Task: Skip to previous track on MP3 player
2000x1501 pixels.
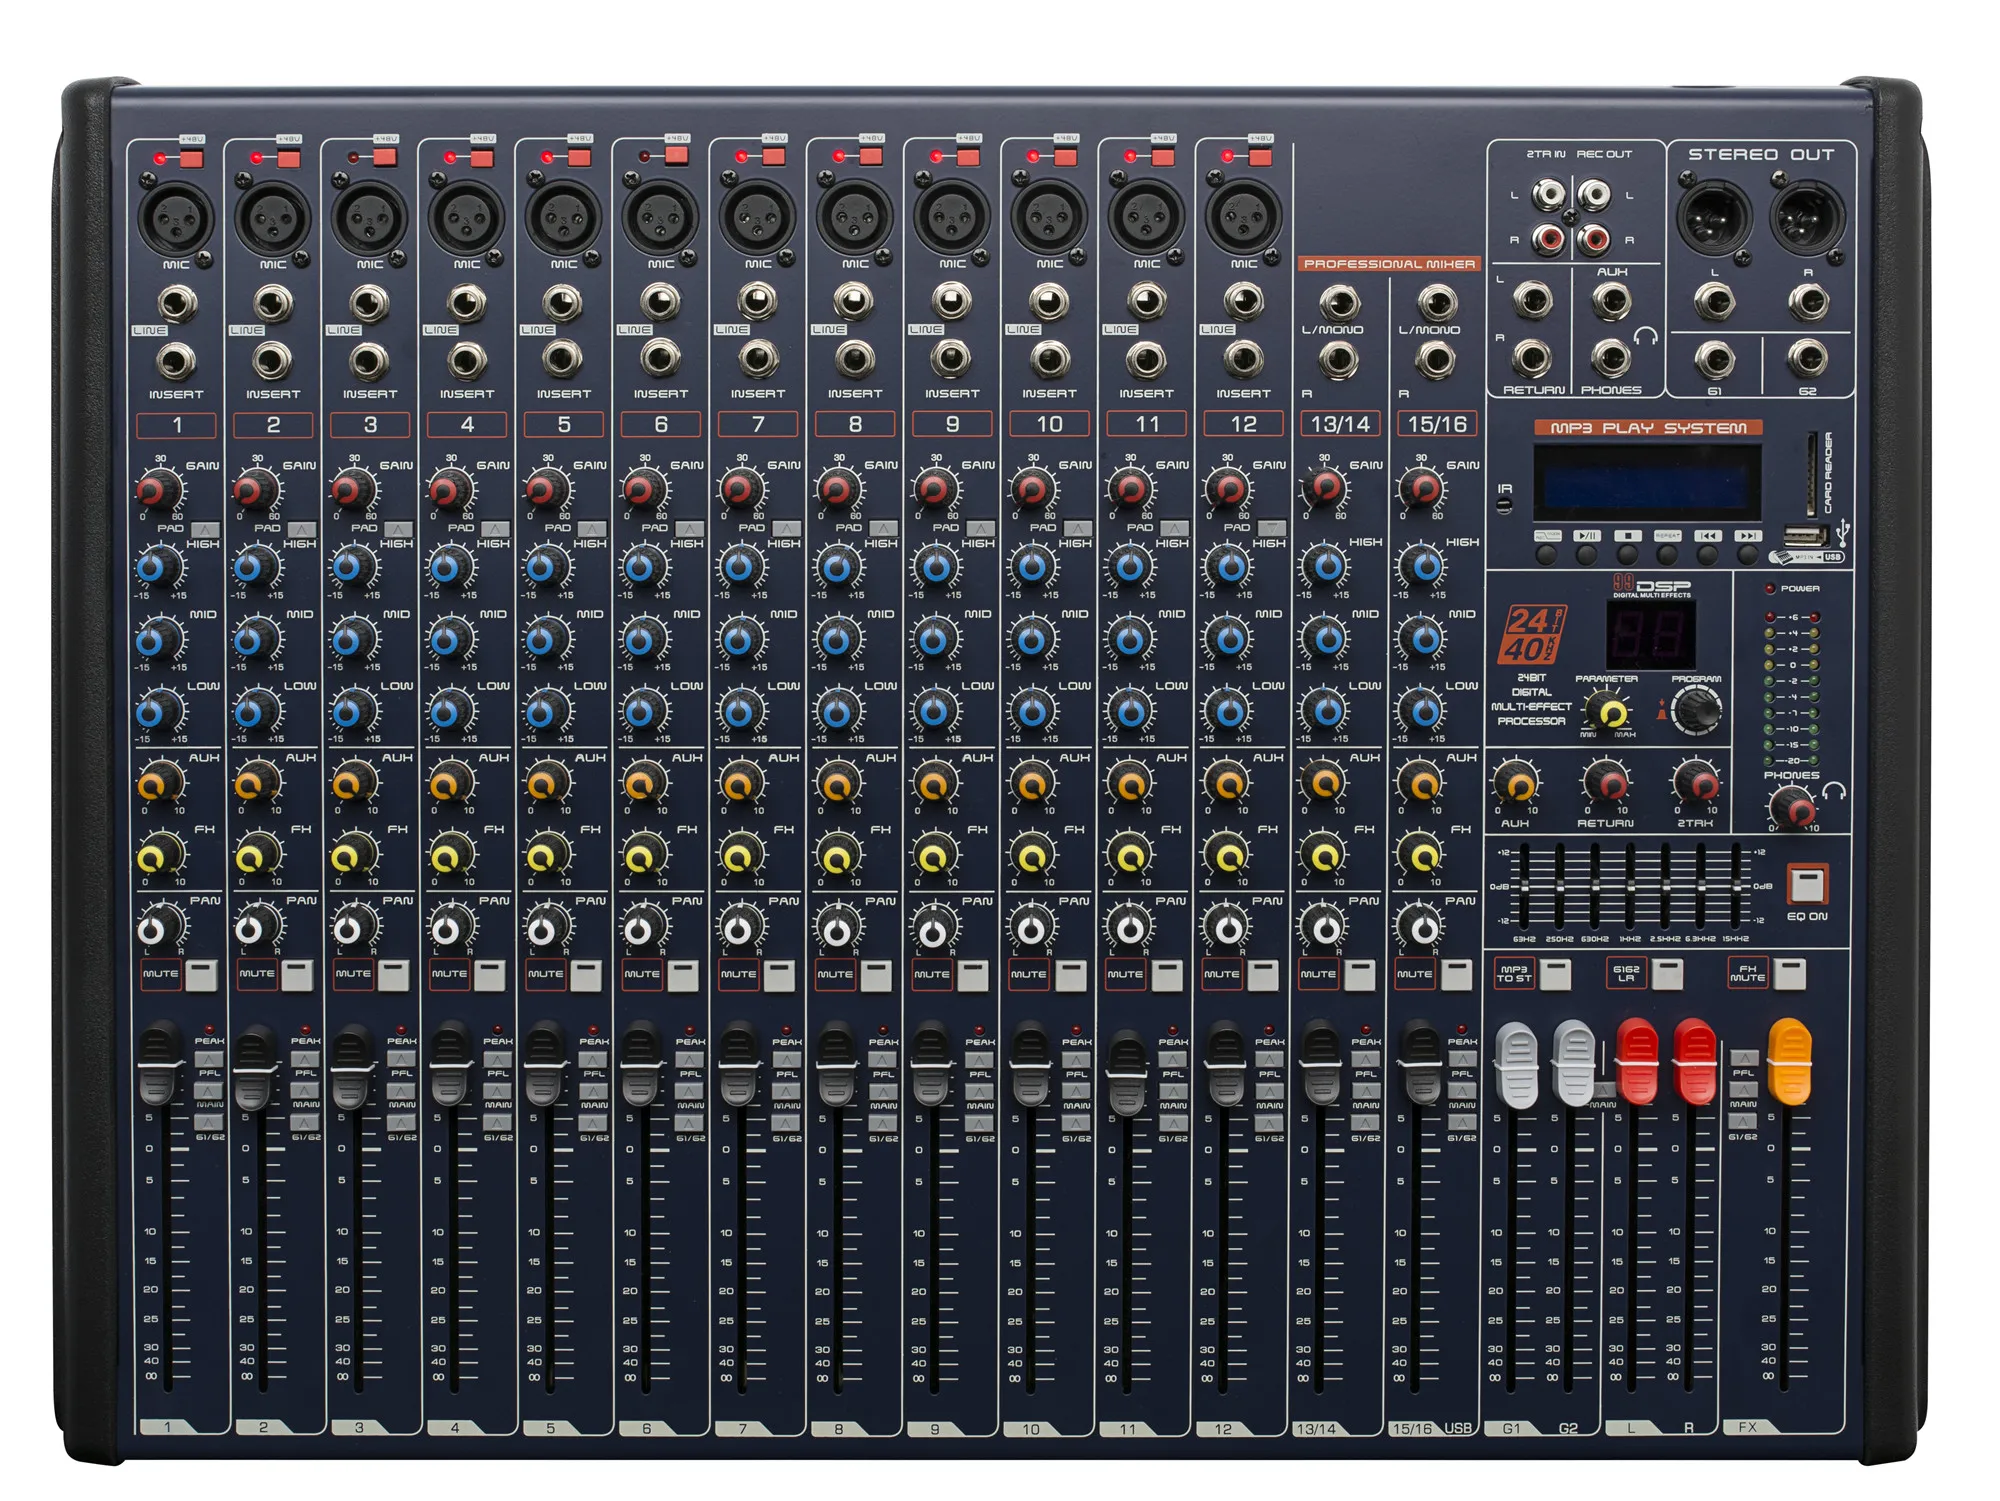Action: (1708, 553)
